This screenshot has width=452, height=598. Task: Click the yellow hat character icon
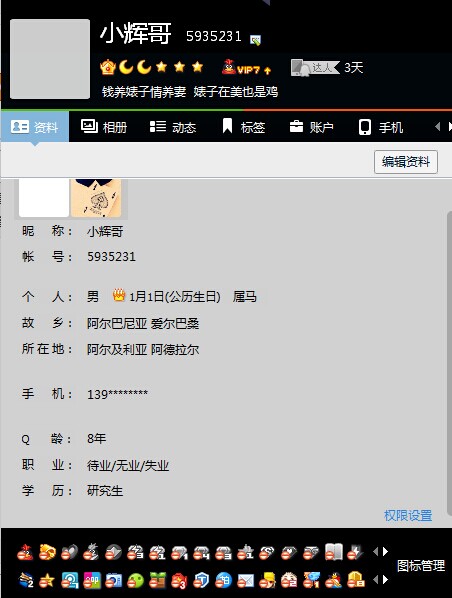pyautogui.click(x=267, y=580)
